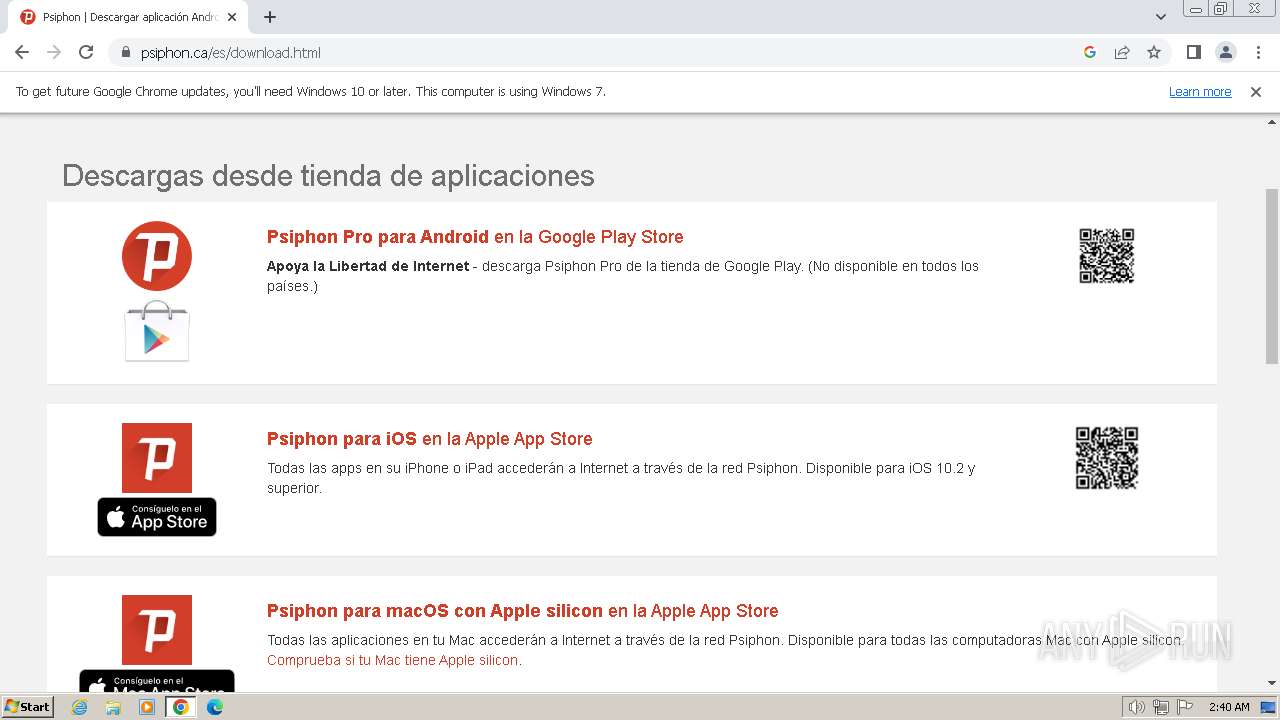Click the volume speaker tray icon
The width and height of the screenshot is (1280, 720).
[x=1137, y=707]
